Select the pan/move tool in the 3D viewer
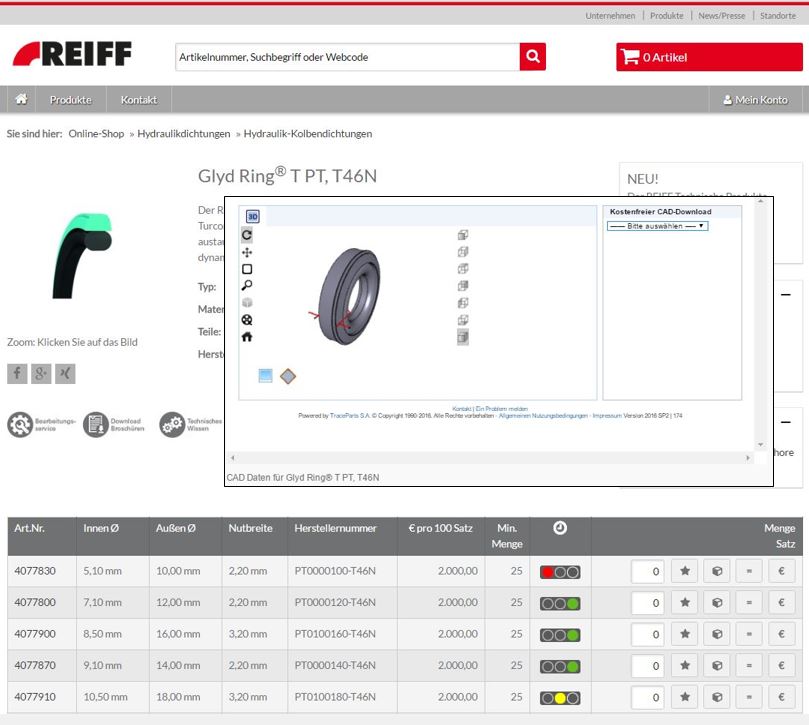The width and height of the screenshot is (809, 725). (247, 252)
